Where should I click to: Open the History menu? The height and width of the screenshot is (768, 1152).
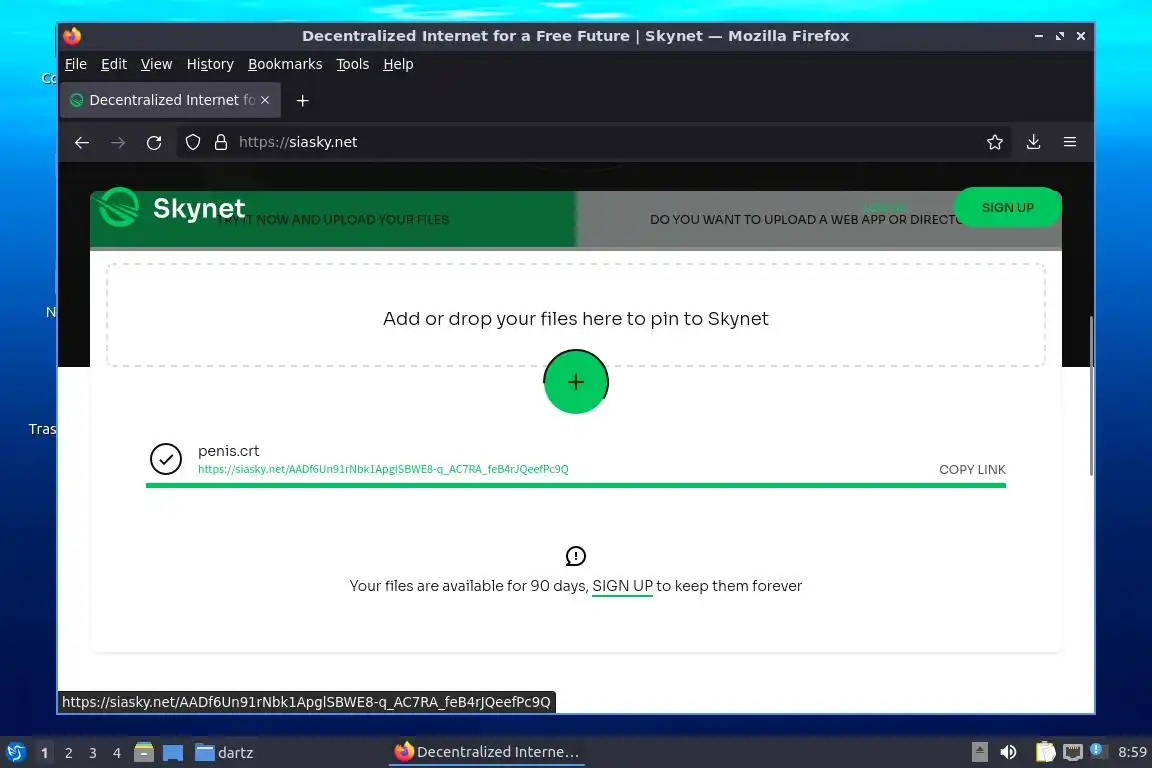[x=210, y=64]
